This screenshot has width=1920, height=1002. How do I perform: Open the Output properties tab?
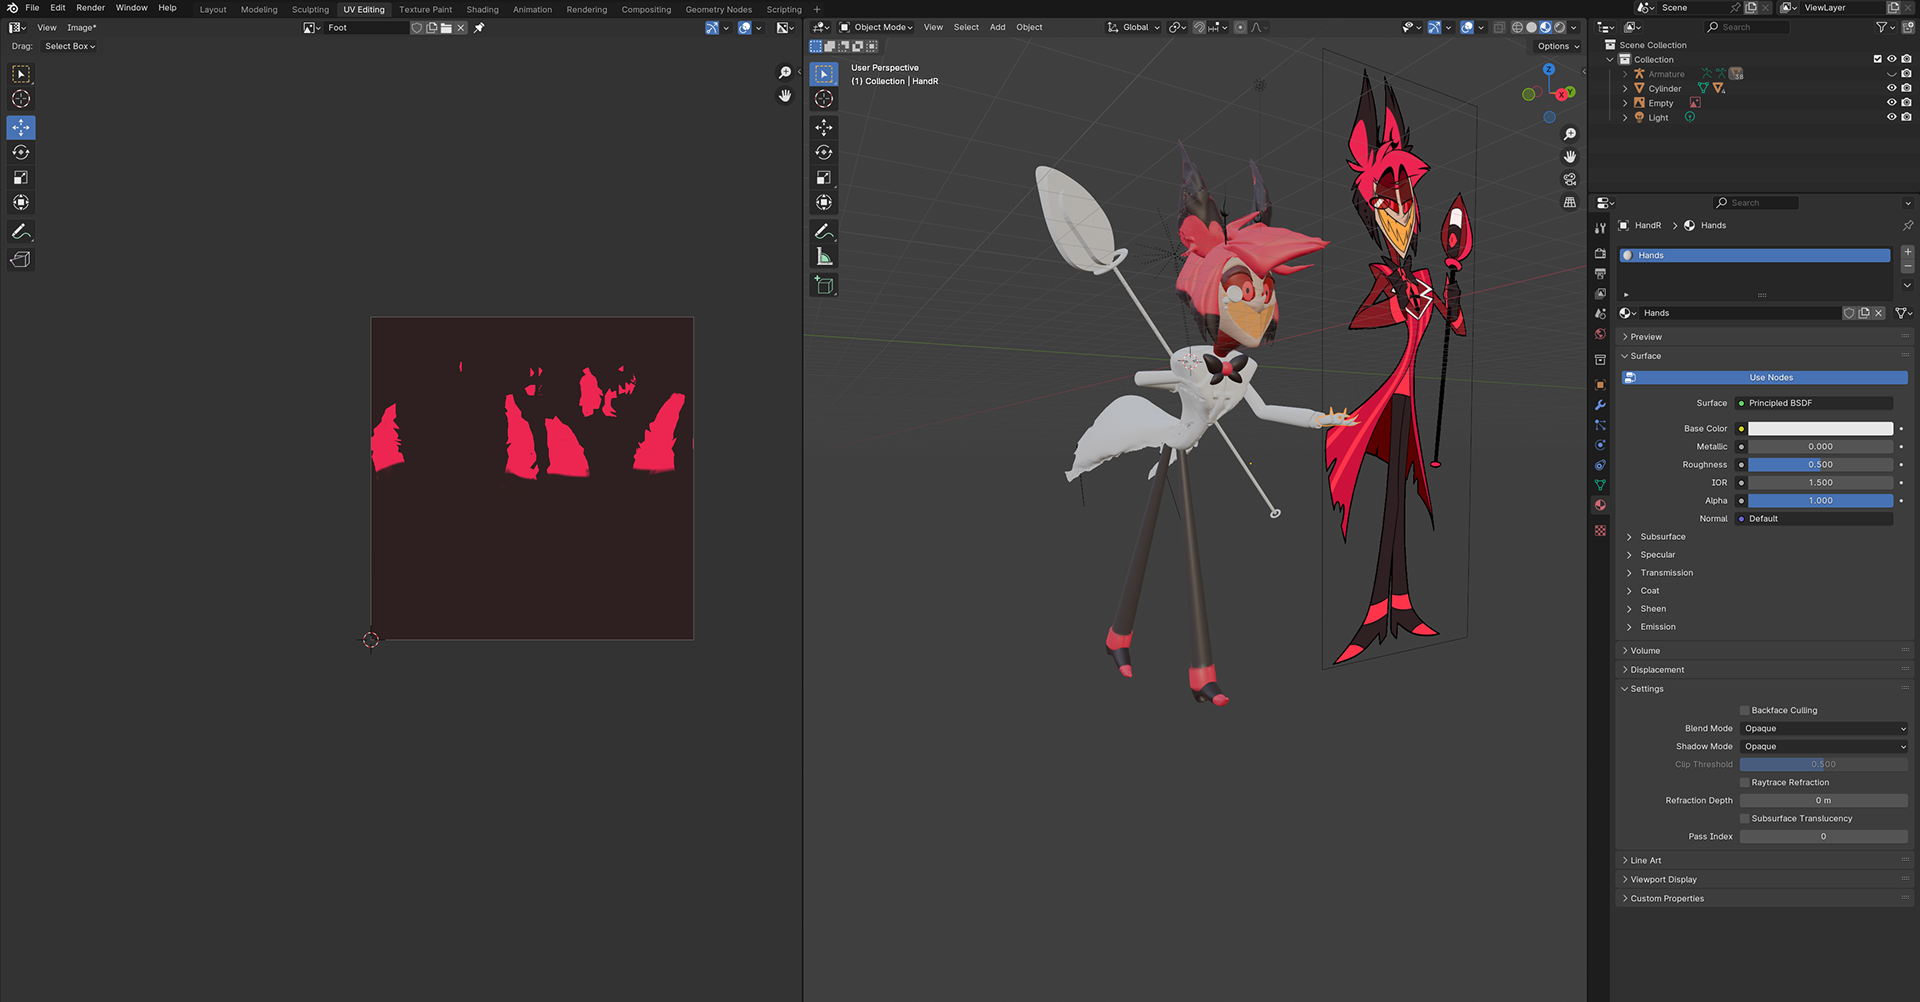1600,273
